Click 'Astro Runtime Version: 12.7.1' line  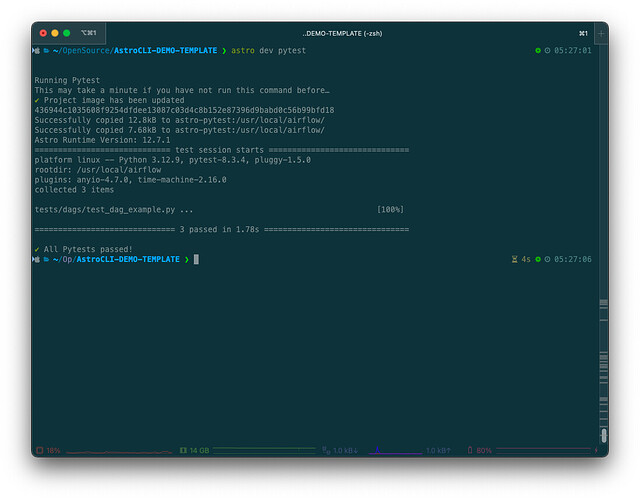(102, 140)
